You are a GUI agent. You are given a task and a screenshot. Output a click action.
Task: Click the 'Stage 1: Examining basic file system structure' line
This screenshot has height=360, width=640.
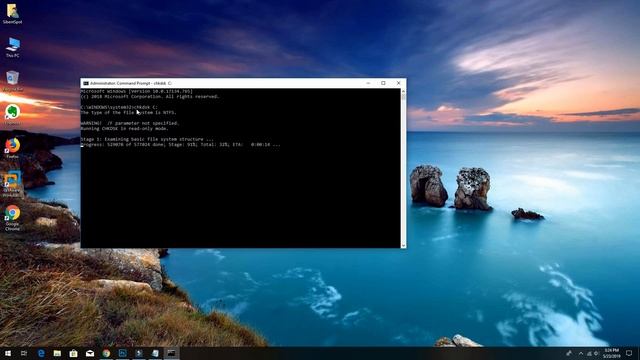coord(147,139)
